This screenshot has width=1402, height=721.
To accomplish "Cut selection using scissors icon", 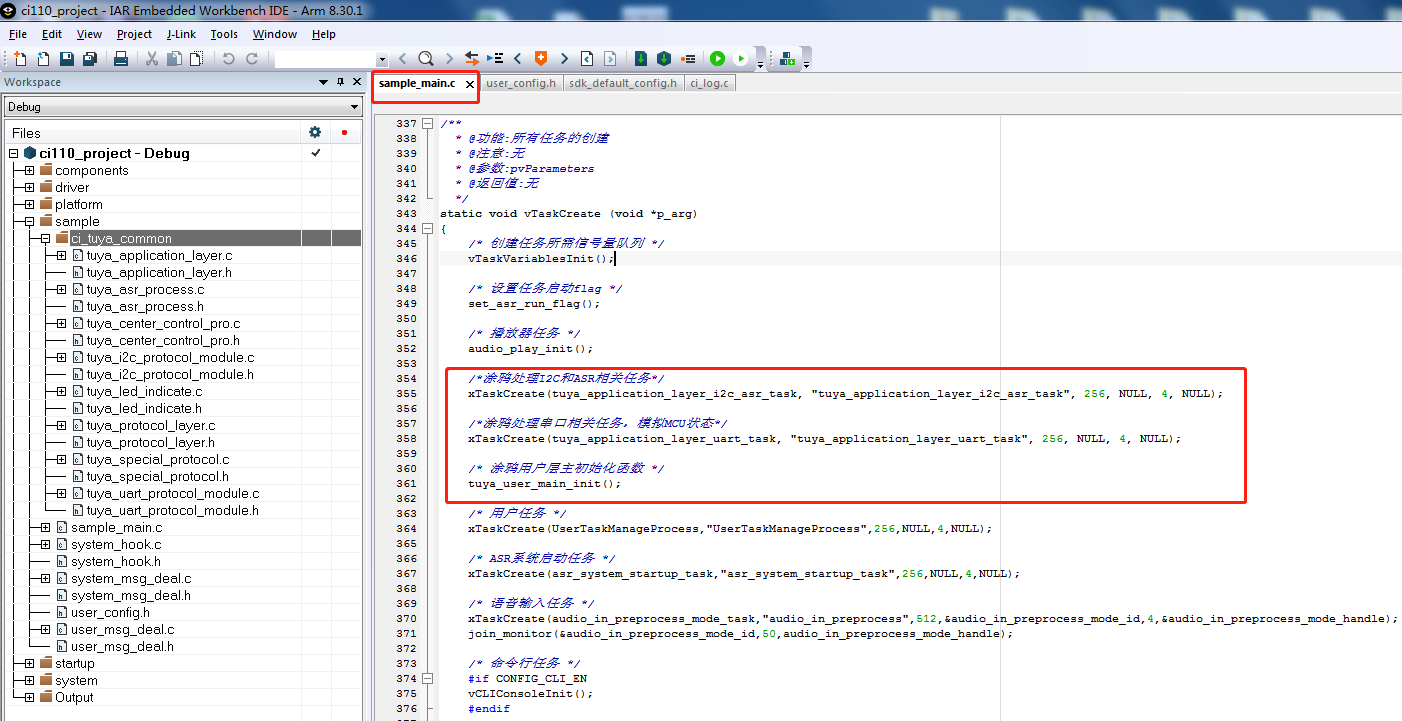I will click(152, 59).
